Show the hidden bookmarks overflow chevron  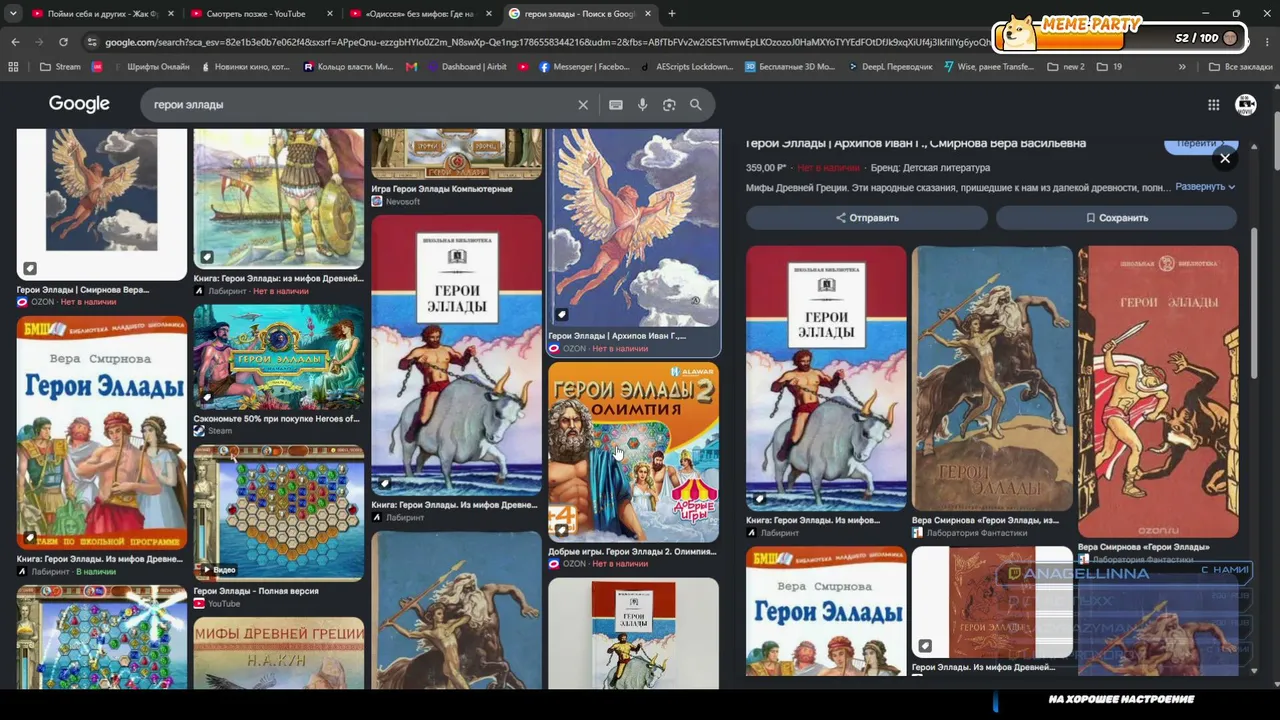point(1182,67)
